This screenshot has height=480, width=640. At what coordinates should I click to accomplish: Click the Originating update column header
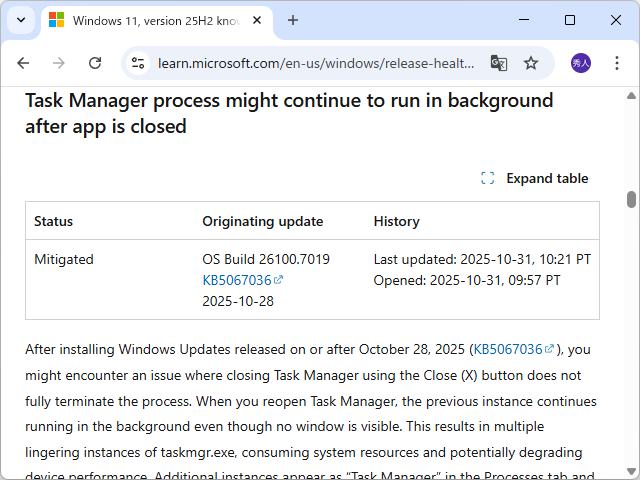262,221
